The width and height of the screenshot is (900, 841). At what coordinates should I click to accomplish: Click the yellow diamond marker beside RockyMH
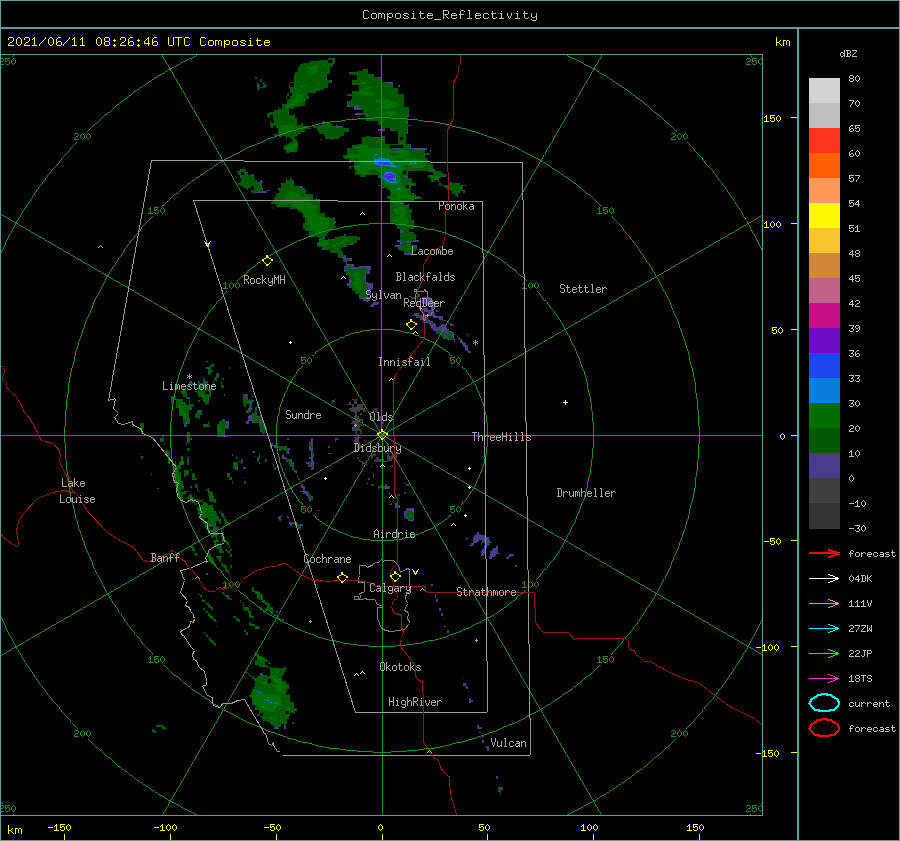pos(267,261)
